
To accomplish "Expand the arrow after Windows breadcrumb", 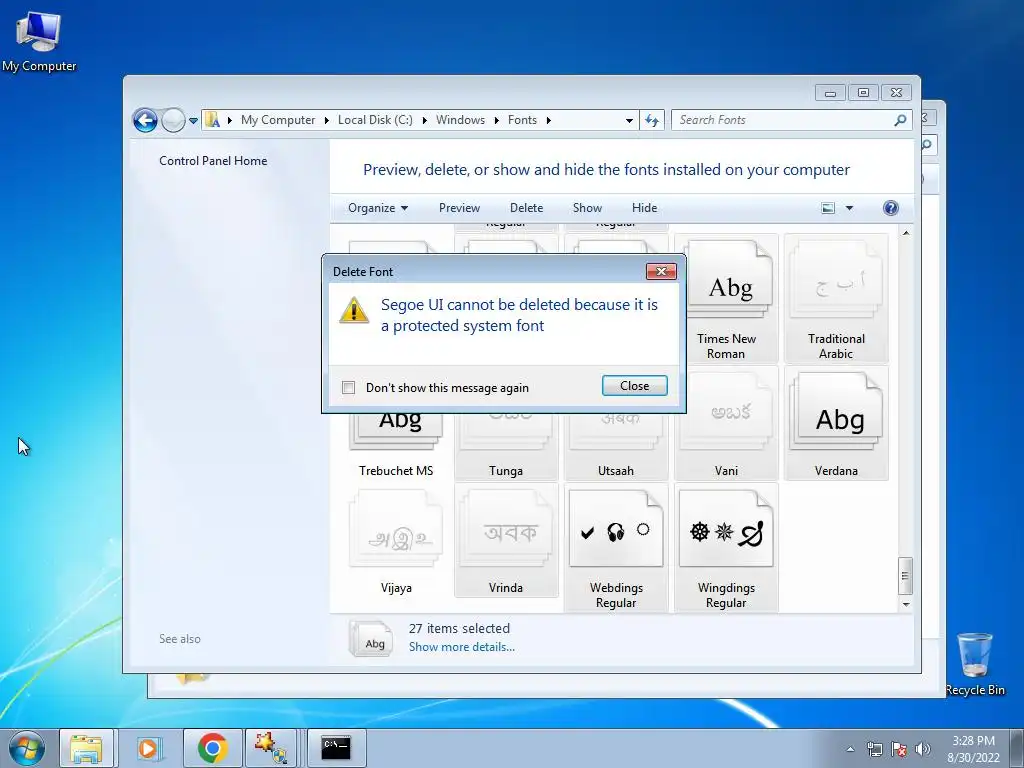I will point(496,120).
